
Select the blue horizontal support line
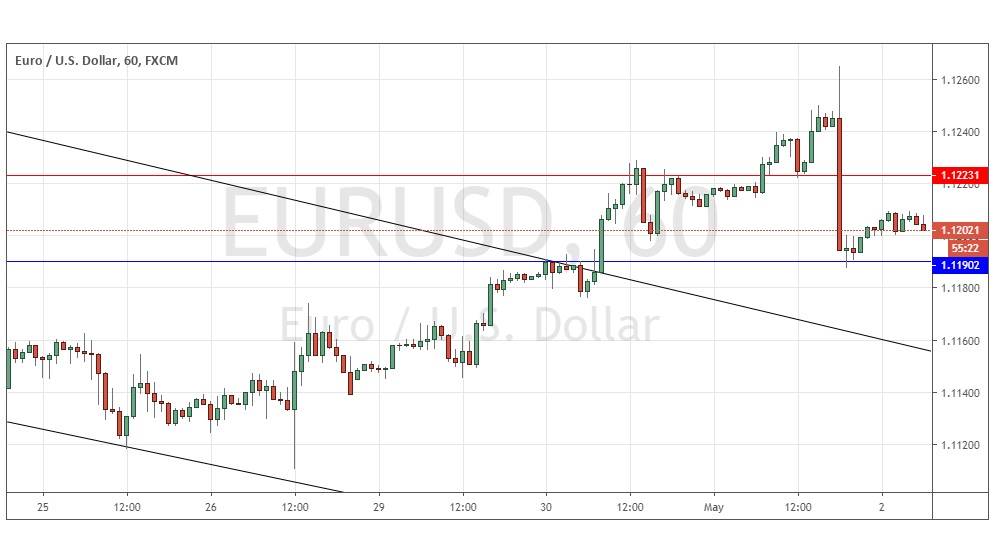click(300, 261)
